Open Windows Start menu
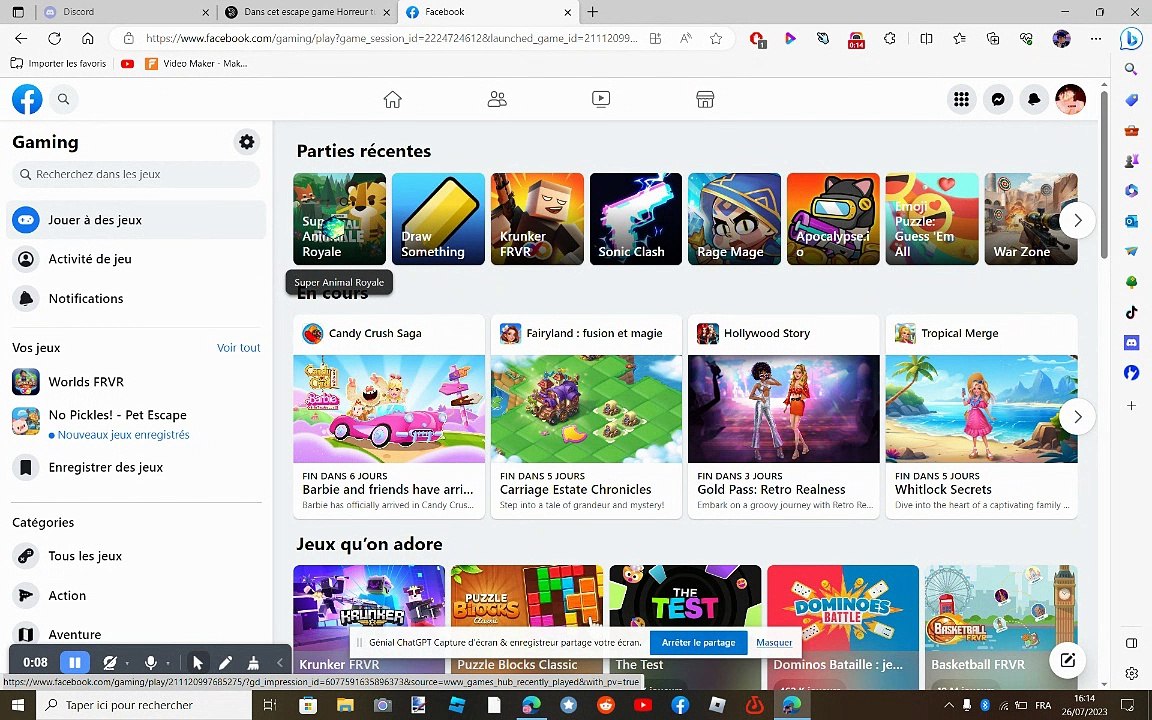Screen dimensions: 1152x720 click(x=18, y=705)
